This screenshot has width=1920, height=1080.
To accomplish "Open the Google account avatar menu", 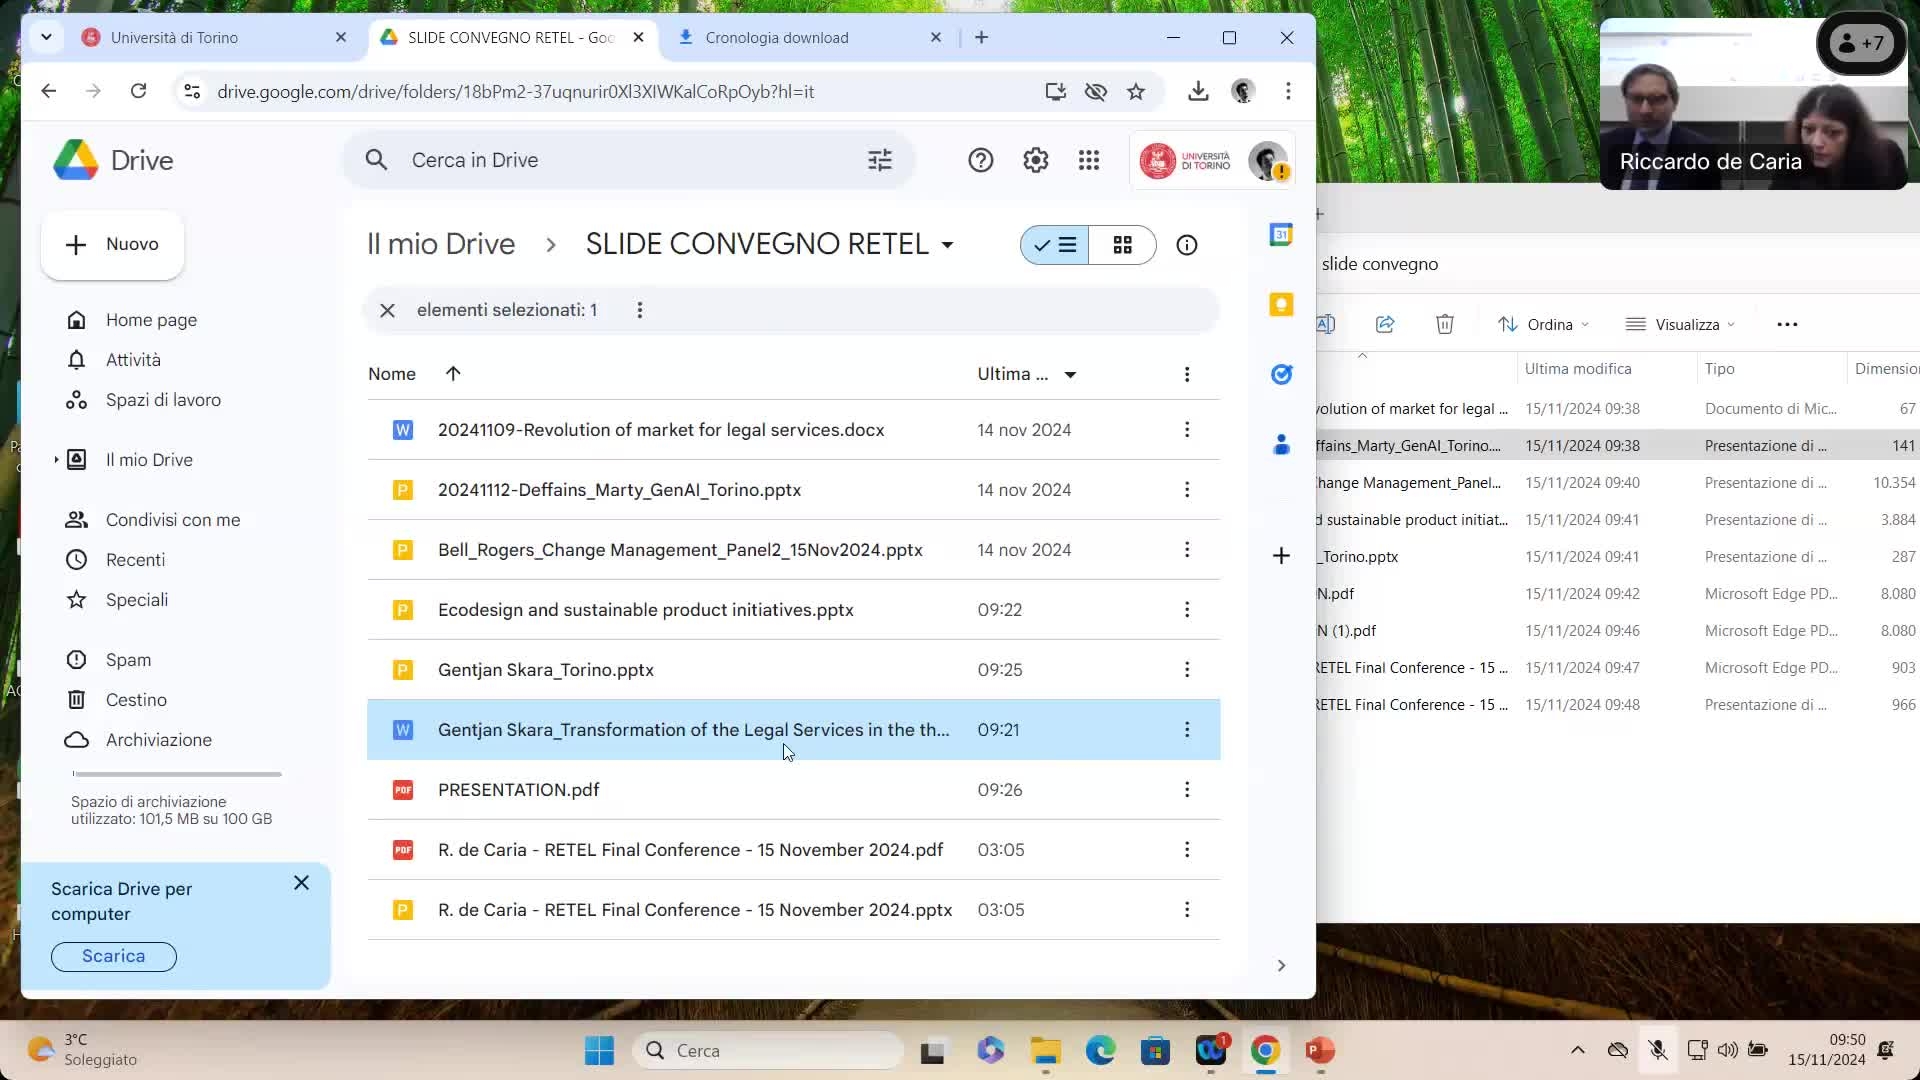I will (x=1267, y=160).
